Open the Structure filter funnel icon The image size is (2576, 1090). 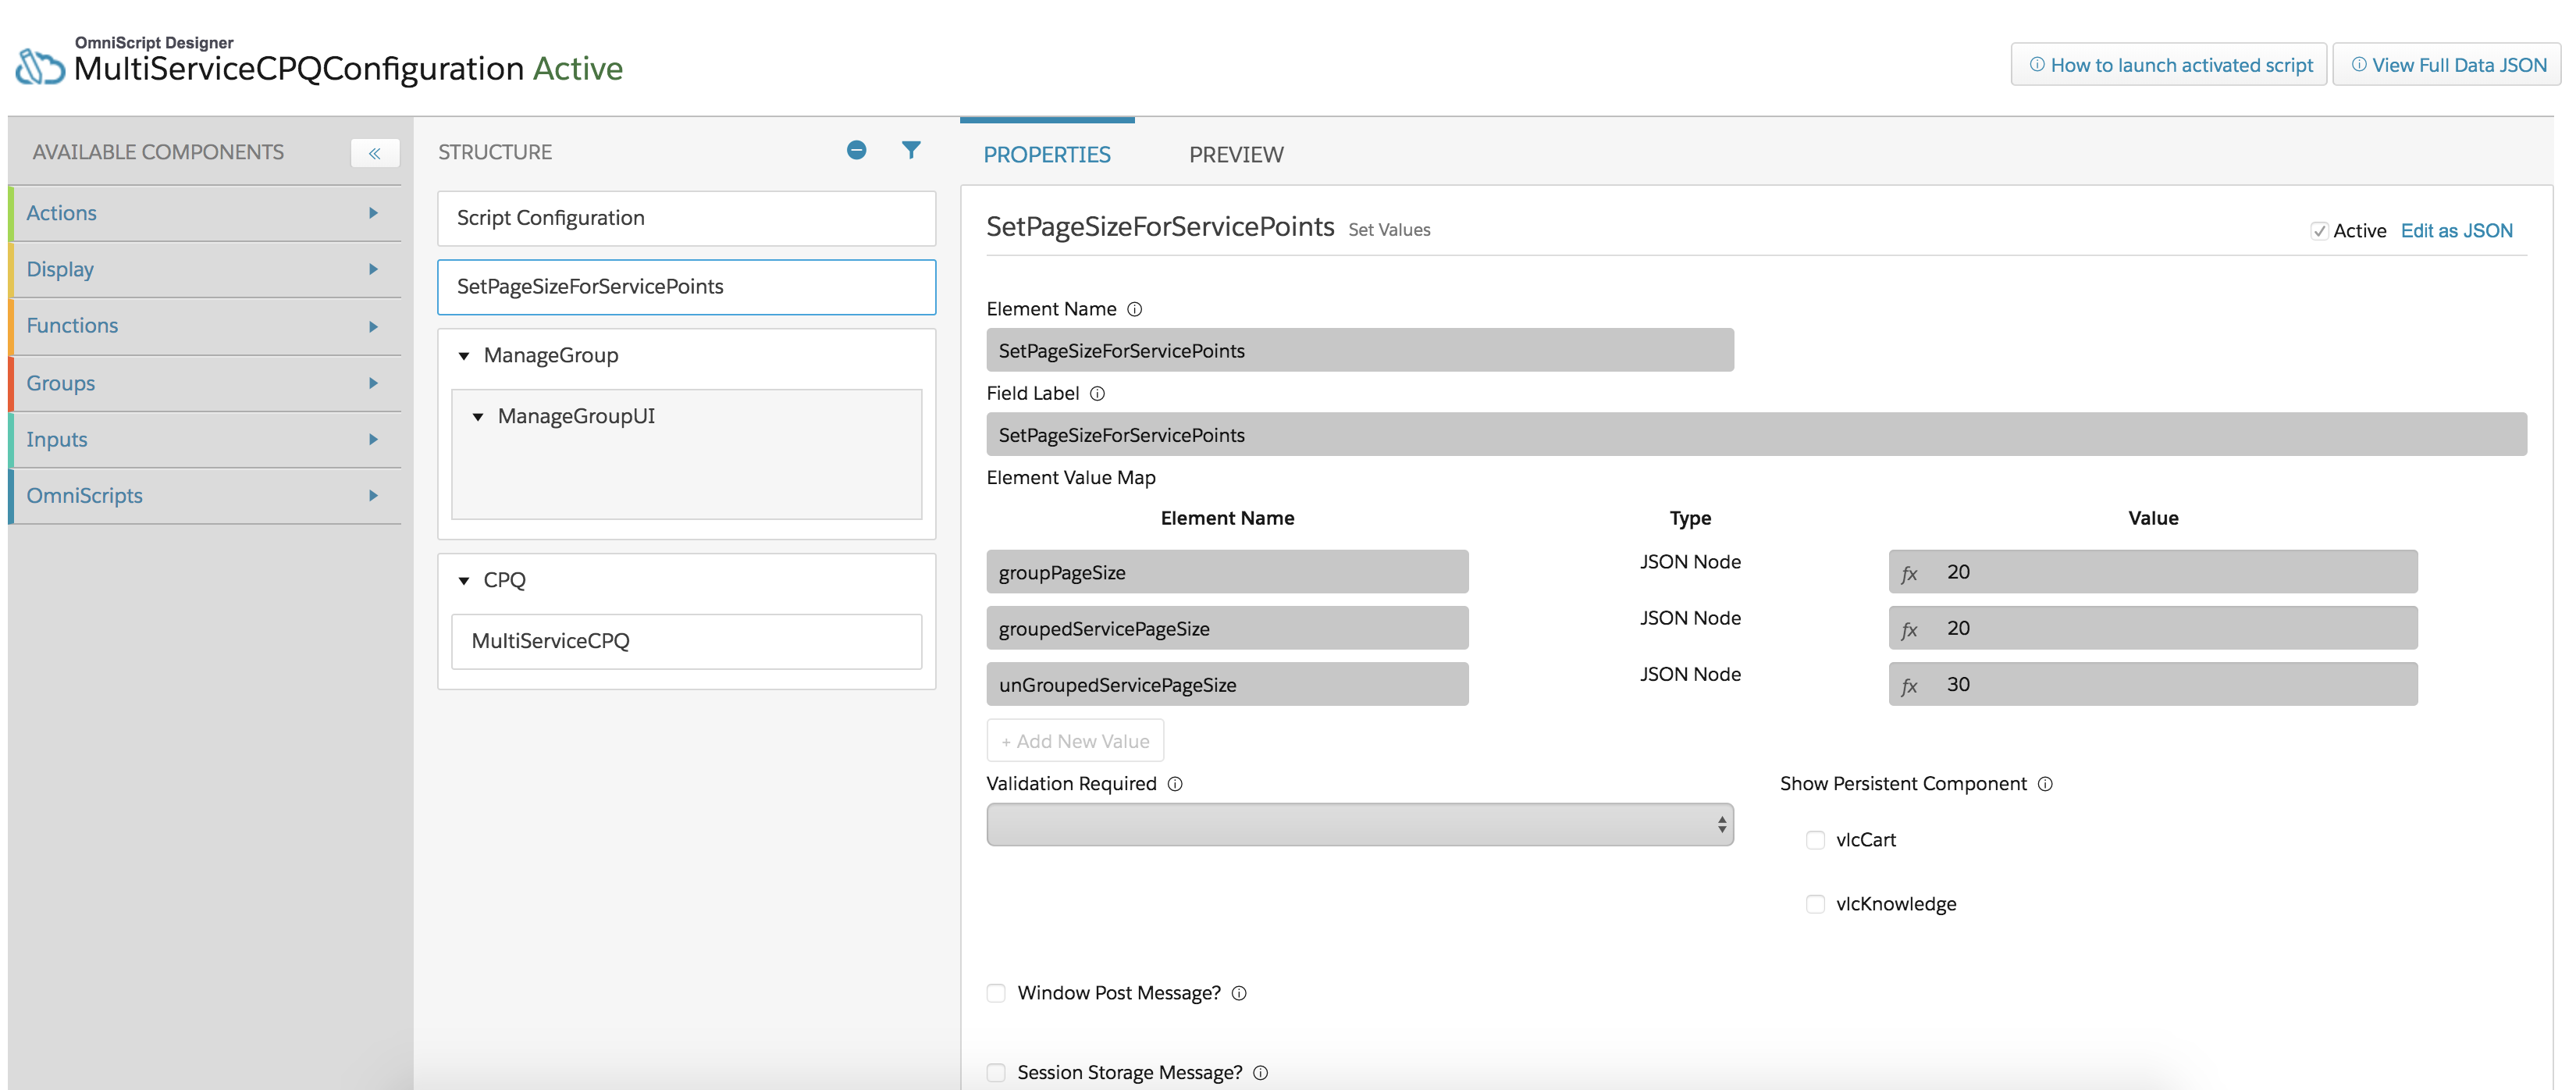point(911,150)
